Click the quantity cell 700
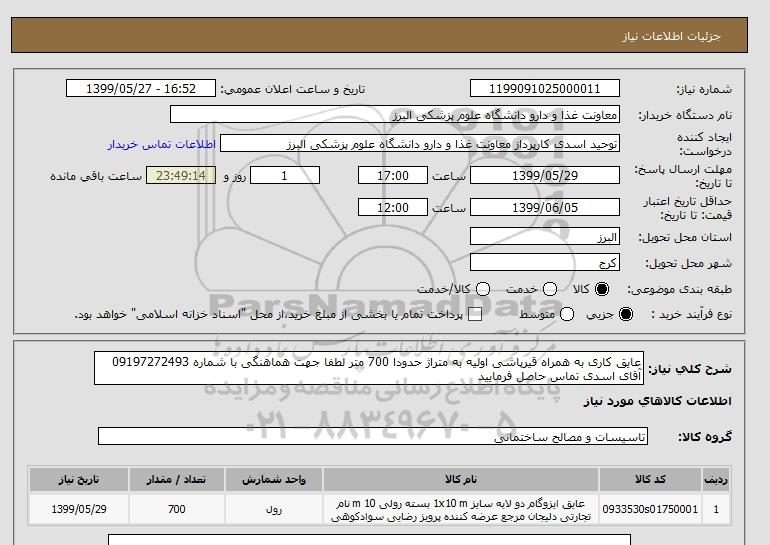The height and width of the screenshot is (545, 770). (x=176, y=509)
